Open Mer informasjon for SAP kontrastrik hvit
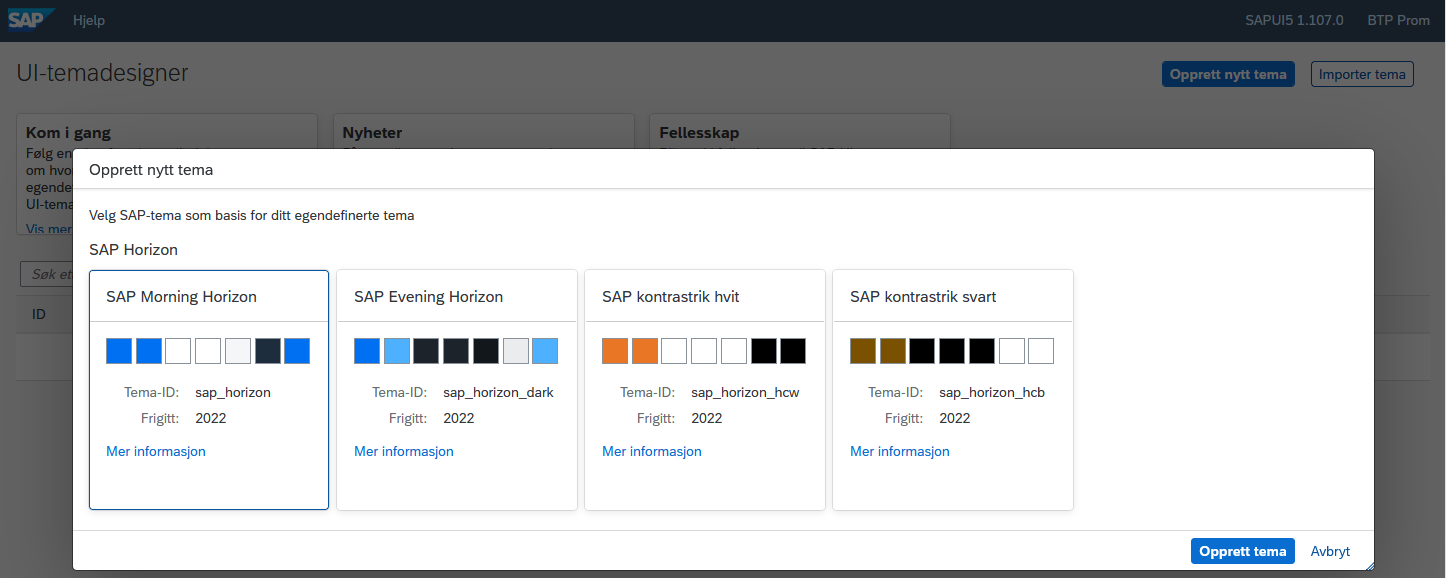This screenshot has width=1446, height=578. click(651, 451)
